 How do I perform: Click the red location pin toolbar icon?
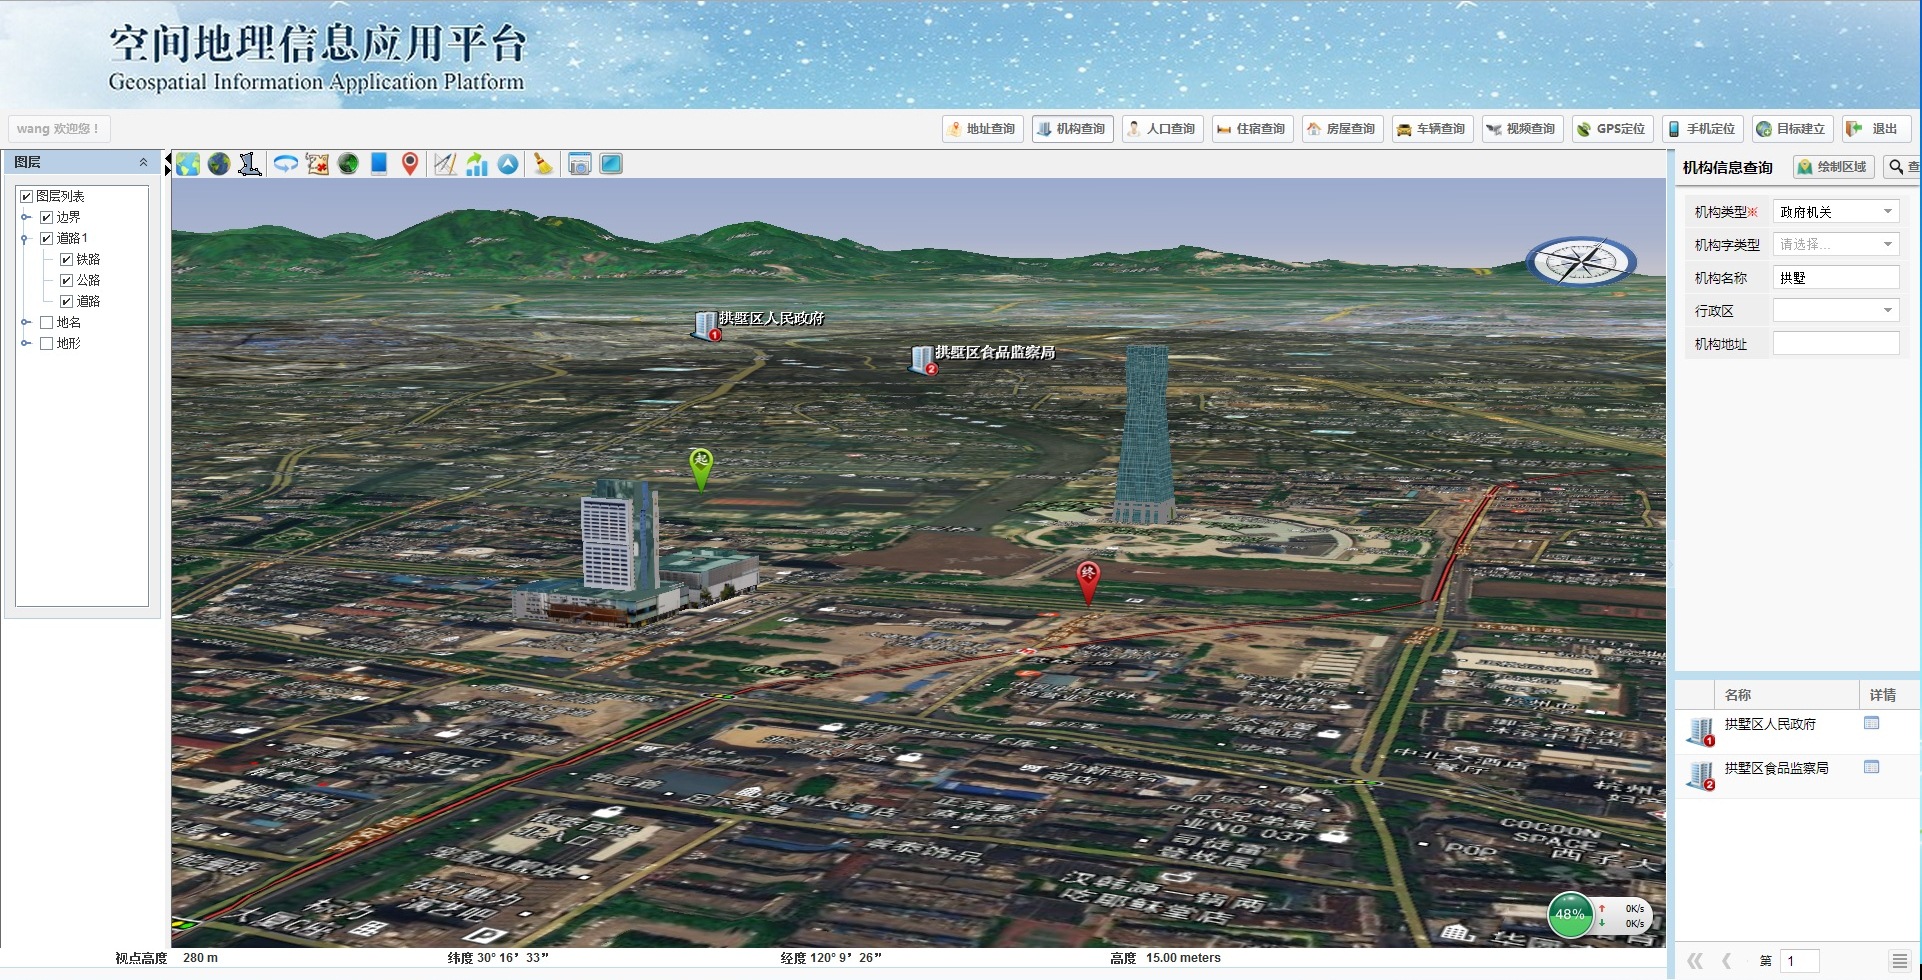pos(410,164)
